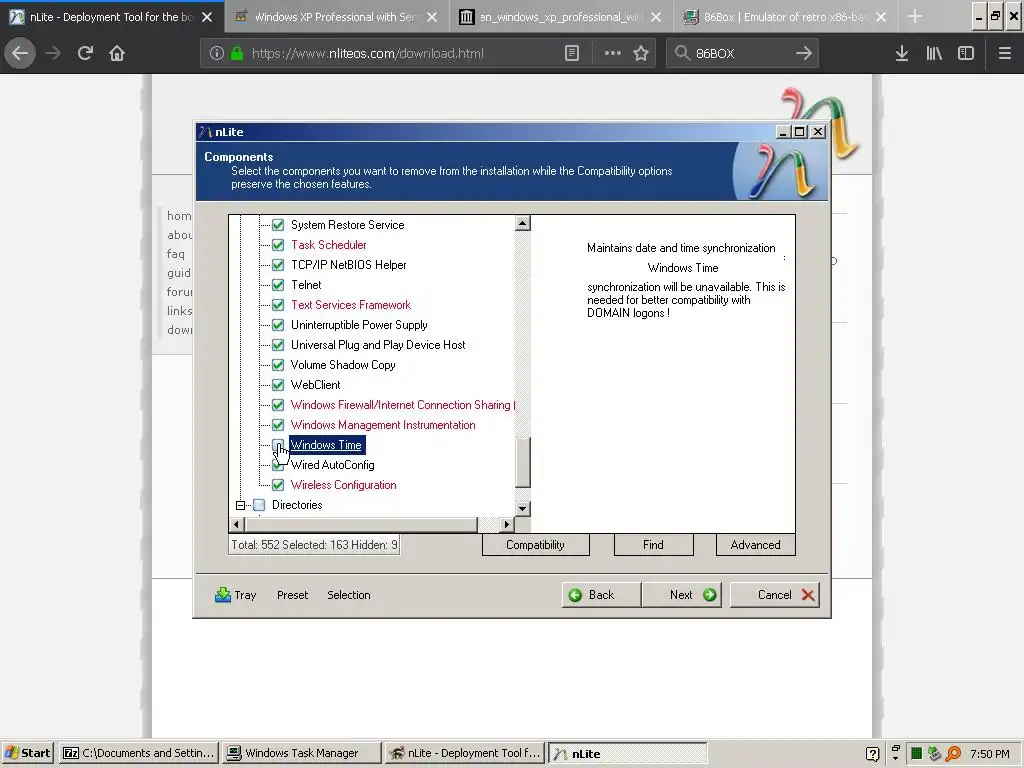This screenshot has width=1024, height=768.
Task: Open a new Firefox tab with plus
Action: (915, 16)
